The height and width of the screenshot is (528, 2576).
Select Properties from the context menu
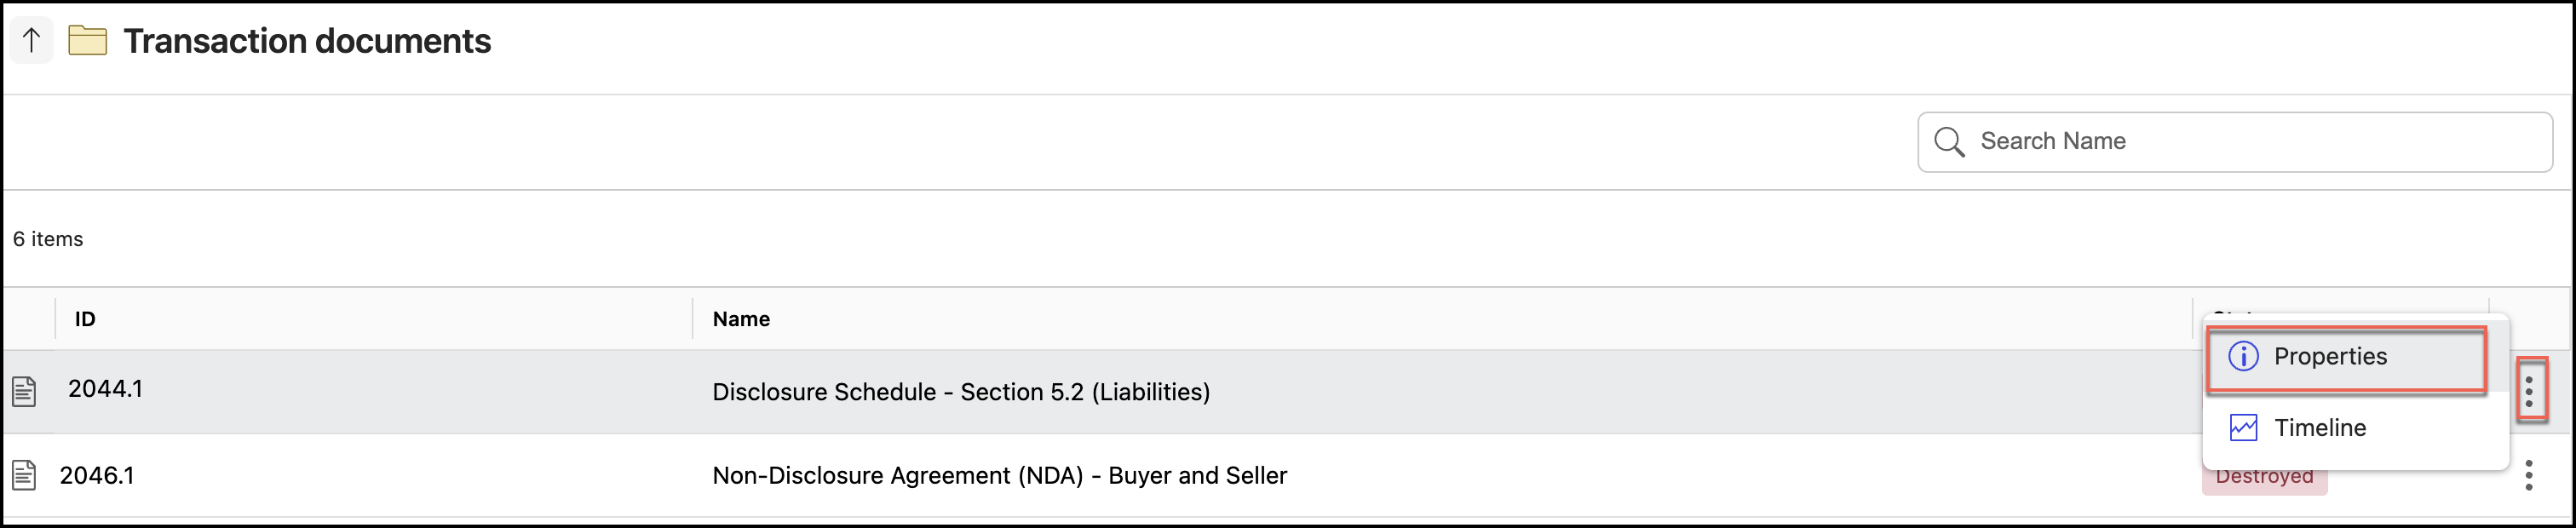coord(2329,357)
